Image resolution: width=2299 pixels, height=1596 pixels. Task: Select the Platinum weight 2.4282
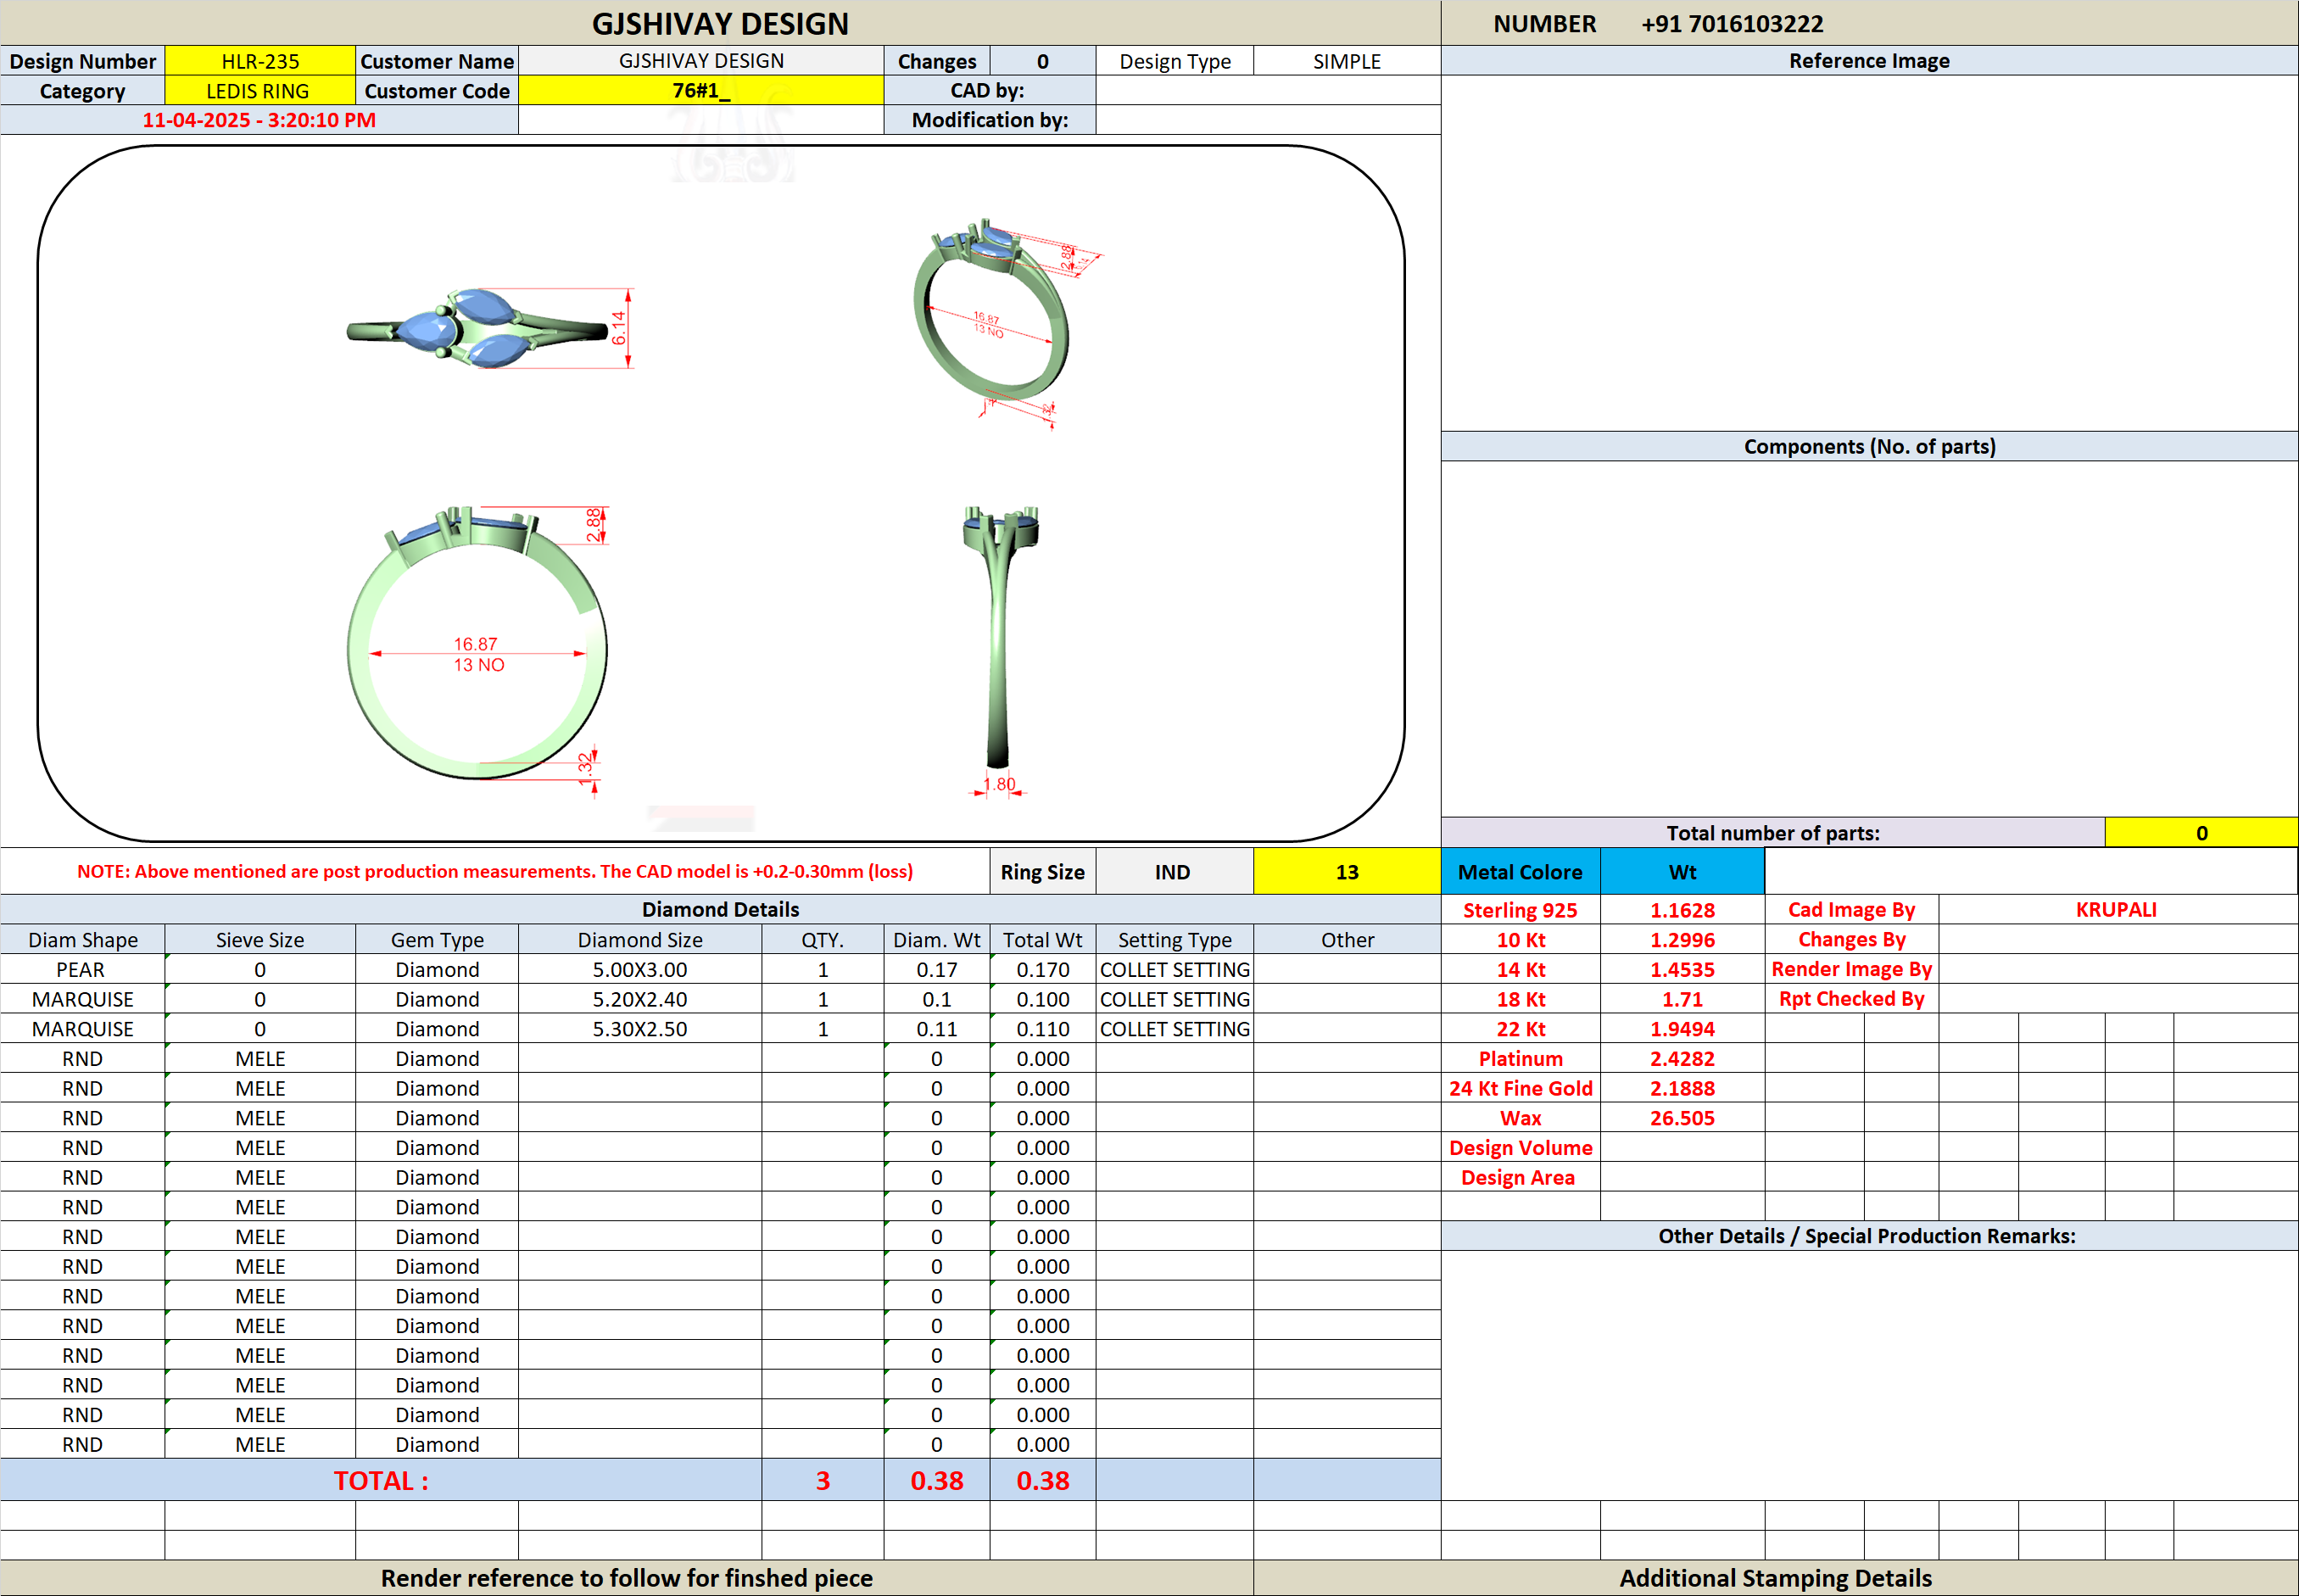1682,1059
